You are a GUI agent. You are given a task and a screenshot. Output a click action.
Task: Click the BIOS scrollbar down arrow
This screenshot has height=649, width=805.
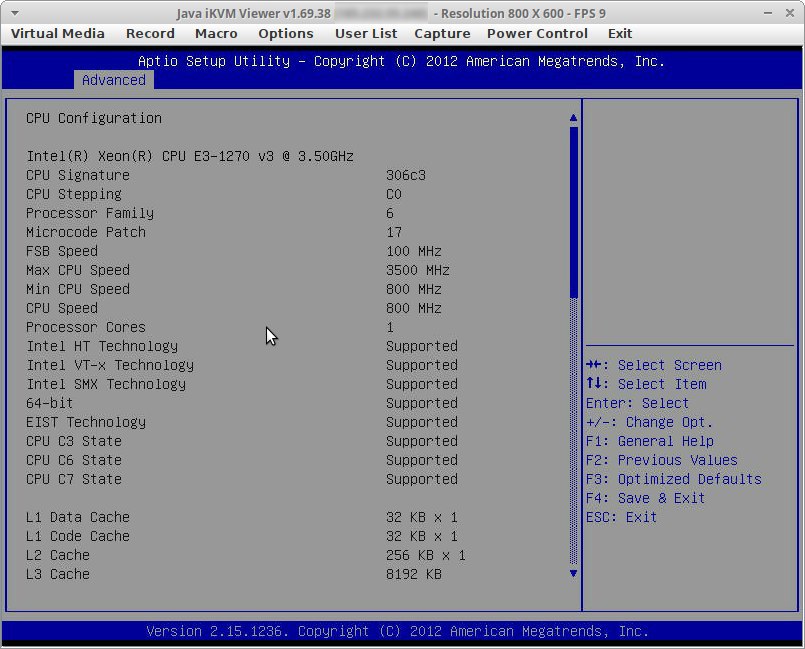tap(573, 574)
